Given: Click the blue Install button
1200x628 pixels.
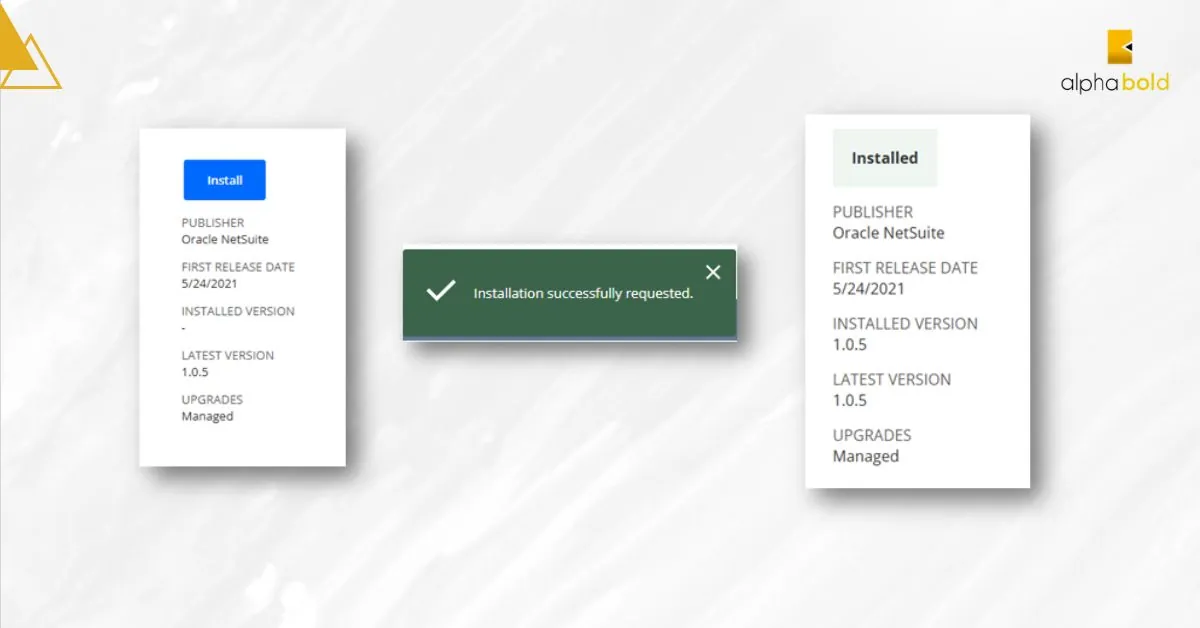Looking at the screenshot, I should [224, 180].
